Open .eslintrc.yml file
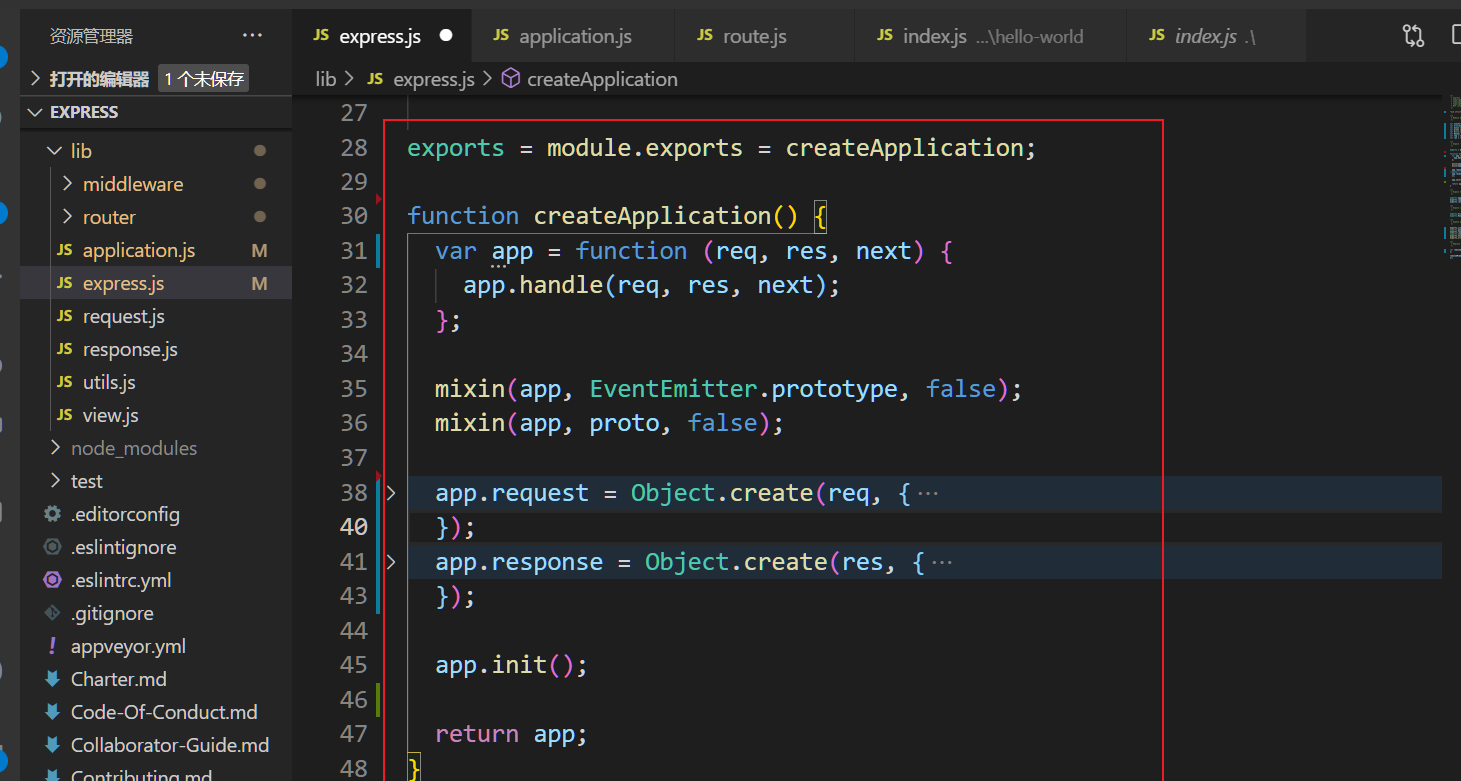Viewport: 1461px width, 781px height. coord(121,580)
